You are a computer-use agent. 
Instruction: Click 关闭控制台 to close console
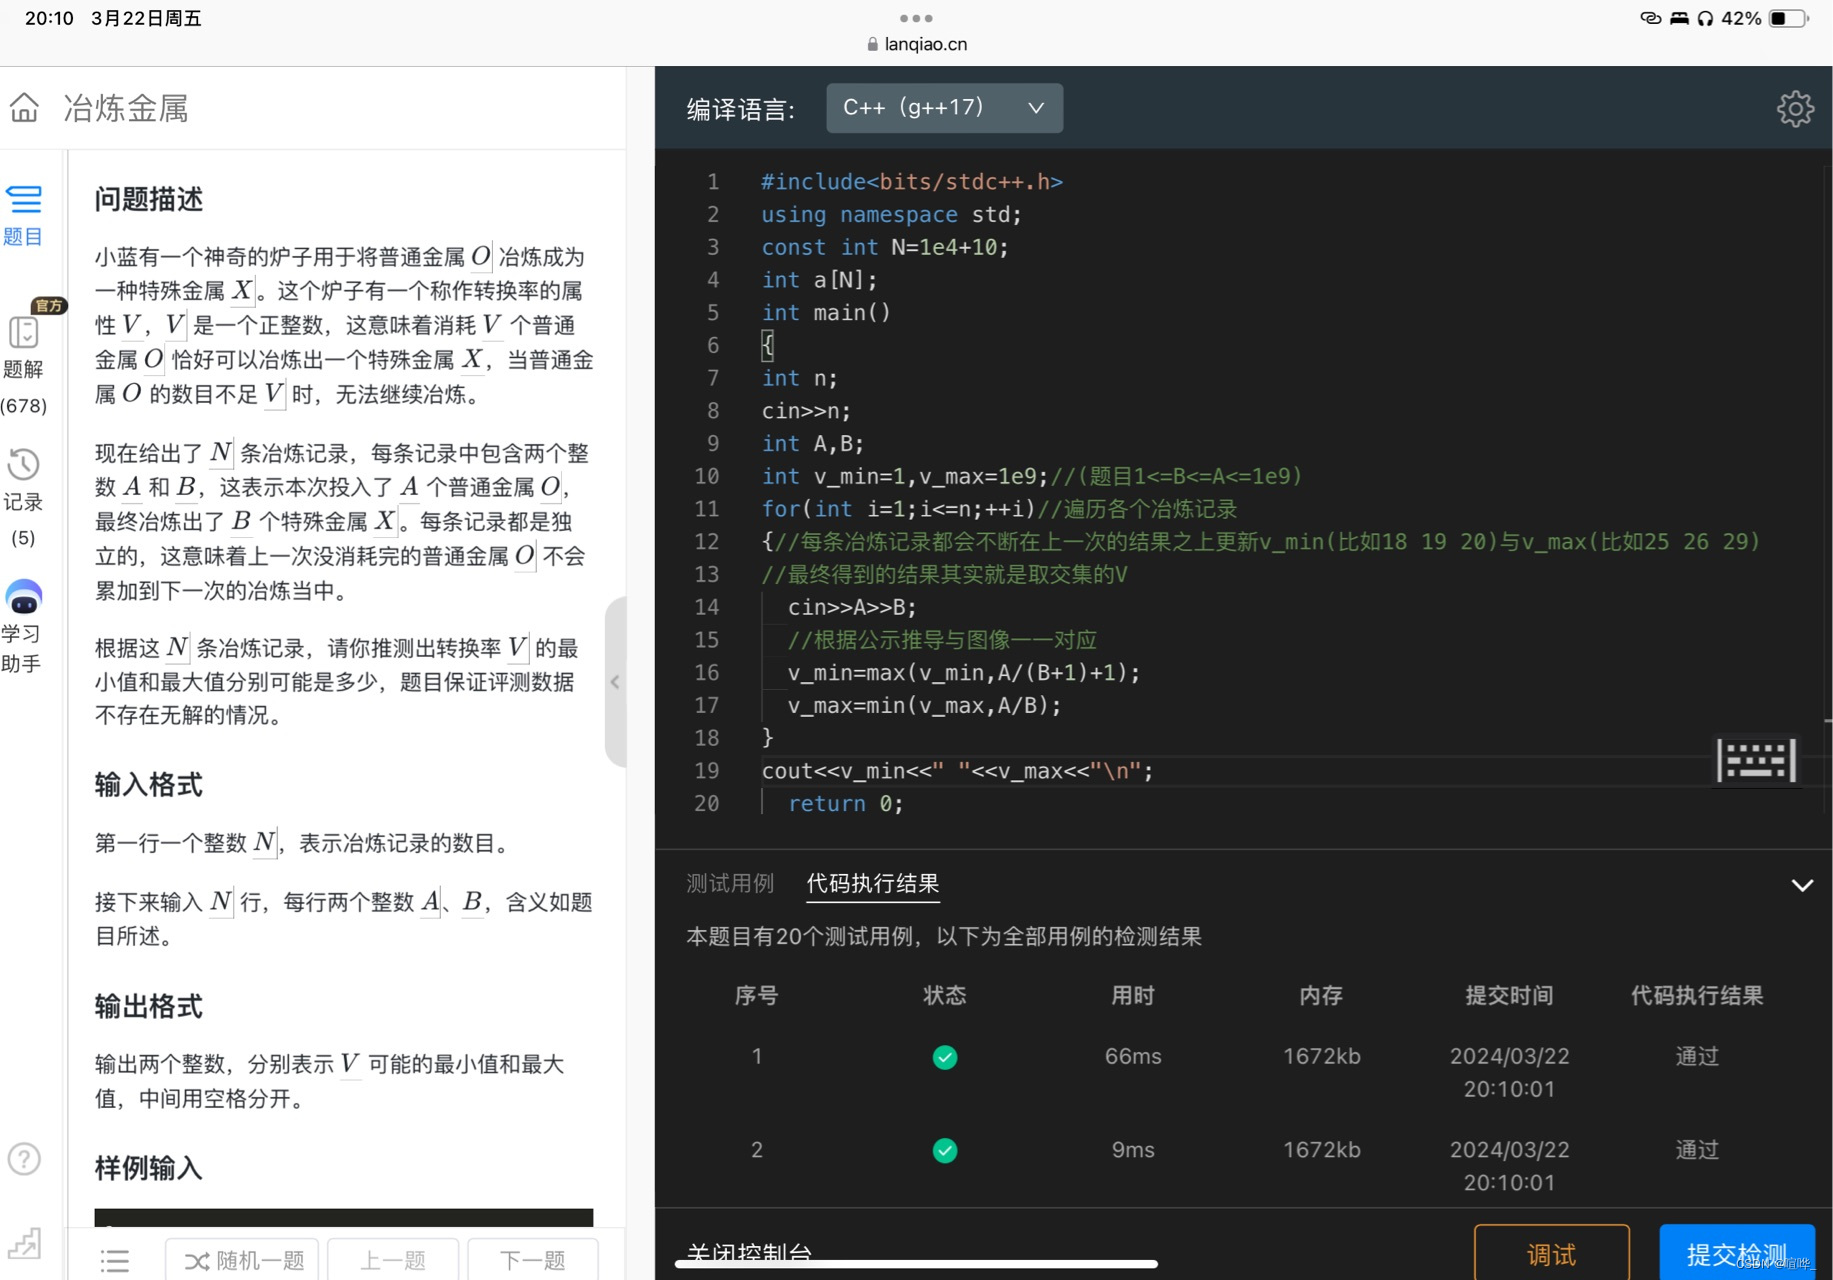(x=749, y=1252)
